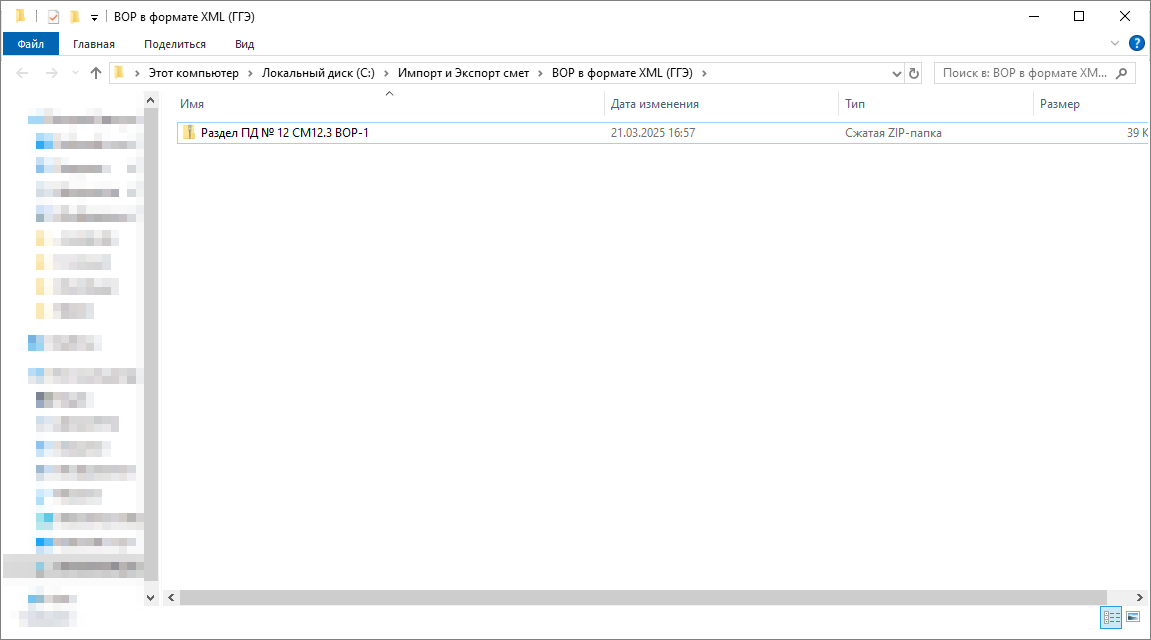Click the Help question mark icon
The height and width of the screenshot is (640, 1151).
pos(1136,43)
